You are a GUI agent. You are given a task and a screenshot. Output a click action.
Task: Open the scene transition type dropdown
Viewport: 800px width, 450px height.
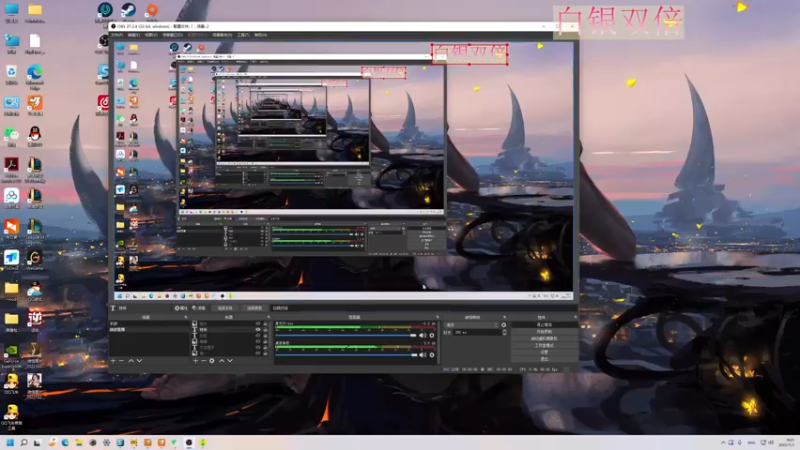tap(472, 324)
